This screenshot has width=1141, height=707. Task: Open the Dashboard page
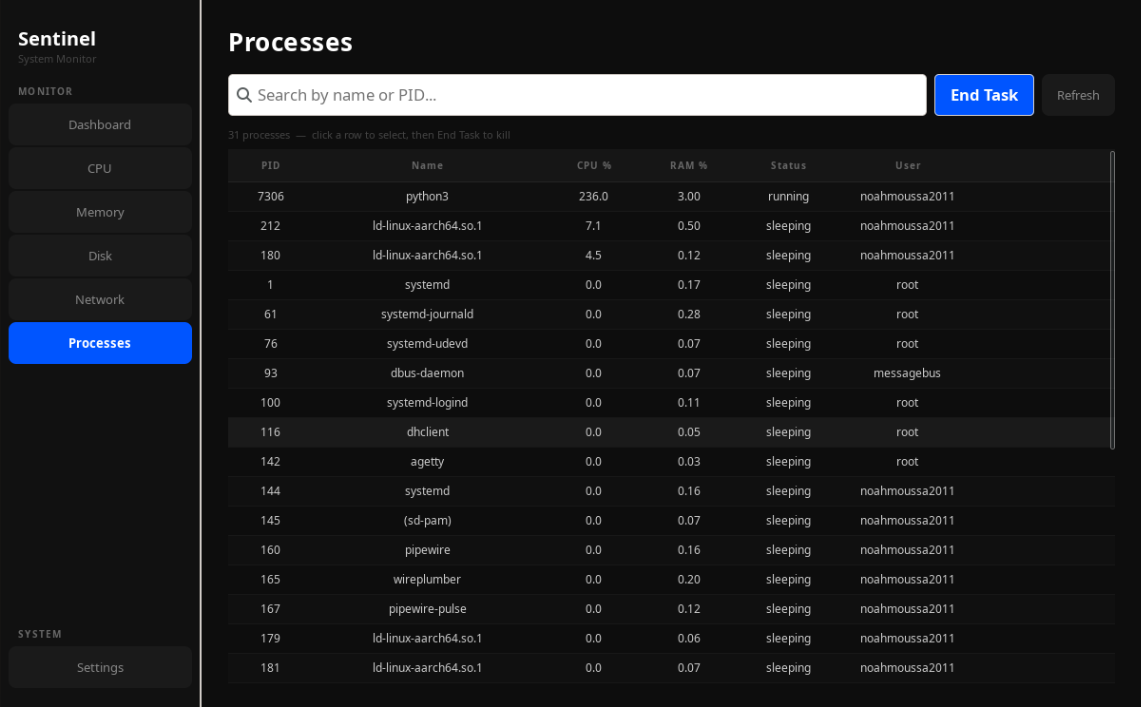(99, 124)
